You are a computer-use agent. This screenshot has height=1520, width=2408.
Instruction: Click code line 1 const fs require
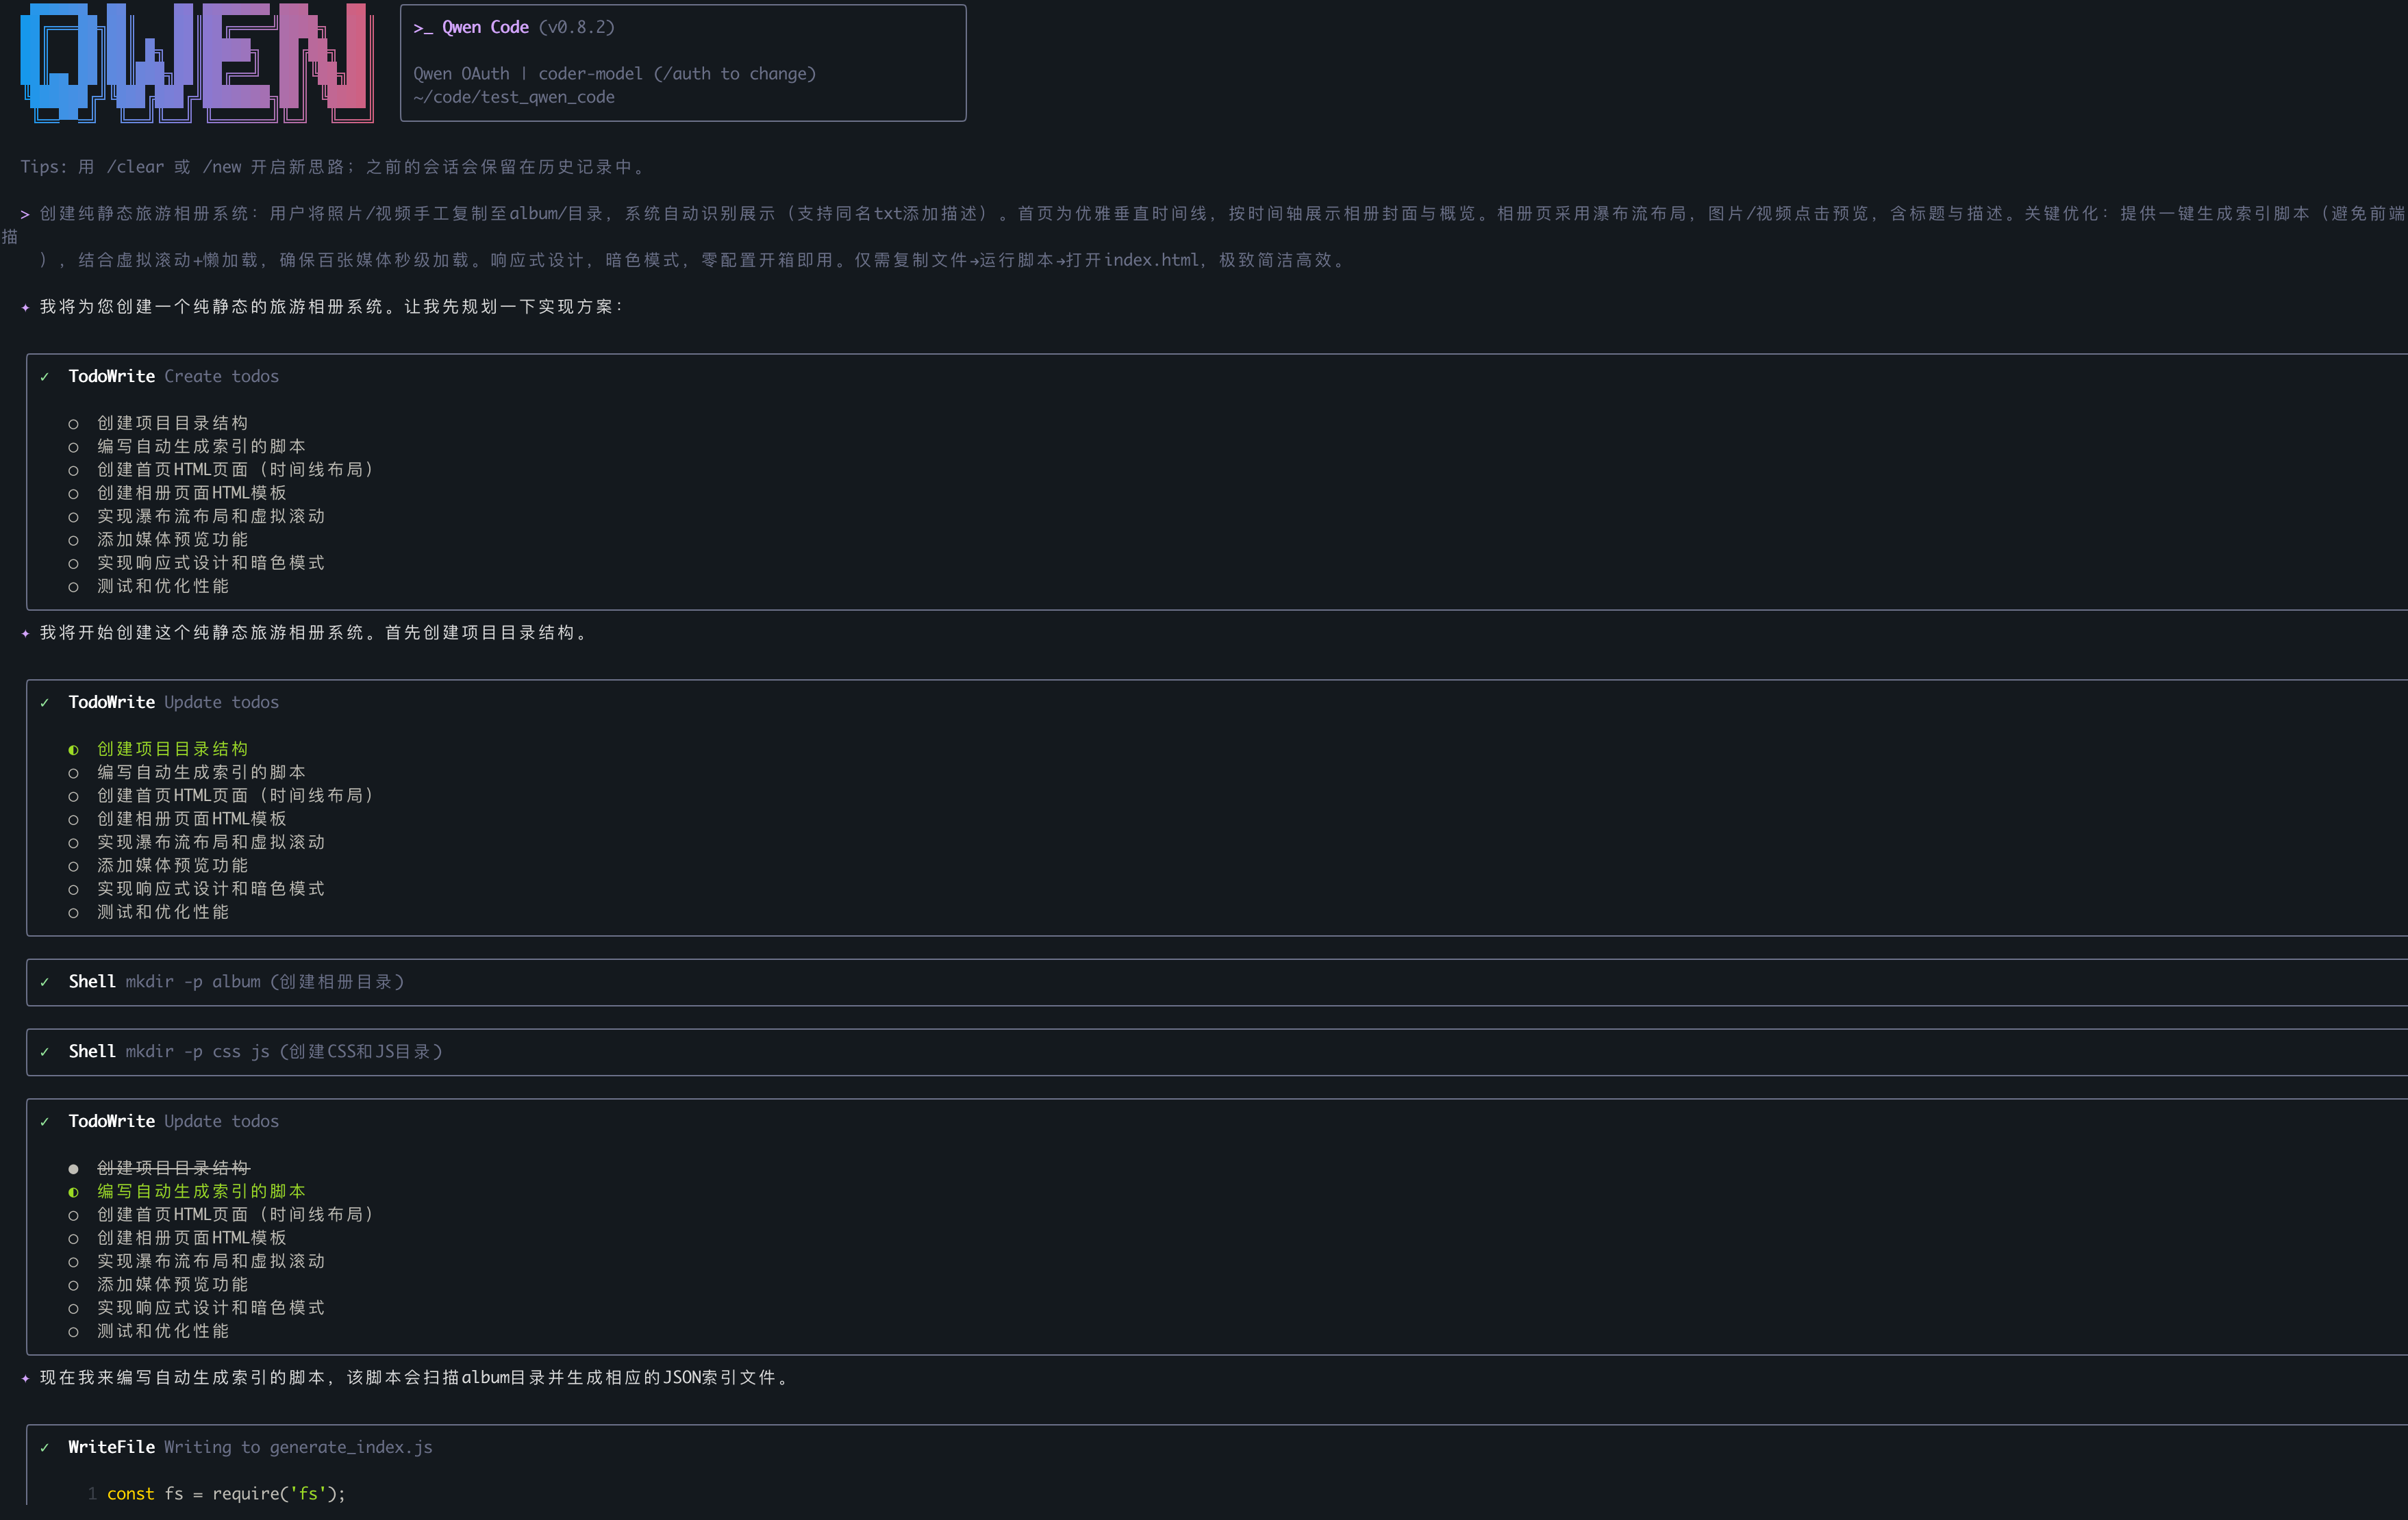[x=225, y=1494]
